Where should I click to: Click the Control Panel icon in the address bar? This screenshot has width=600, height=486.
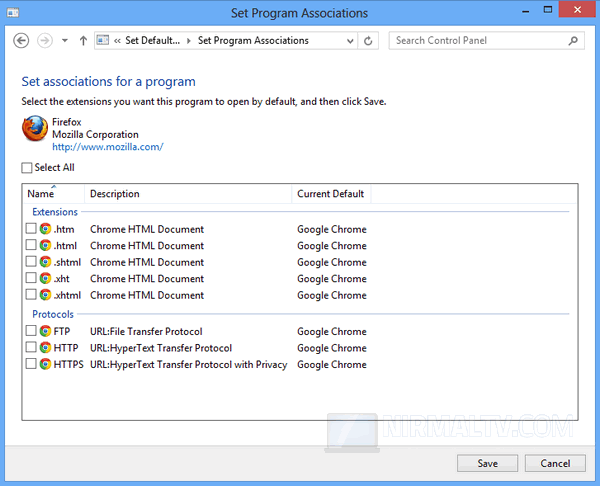coord(103,40)
